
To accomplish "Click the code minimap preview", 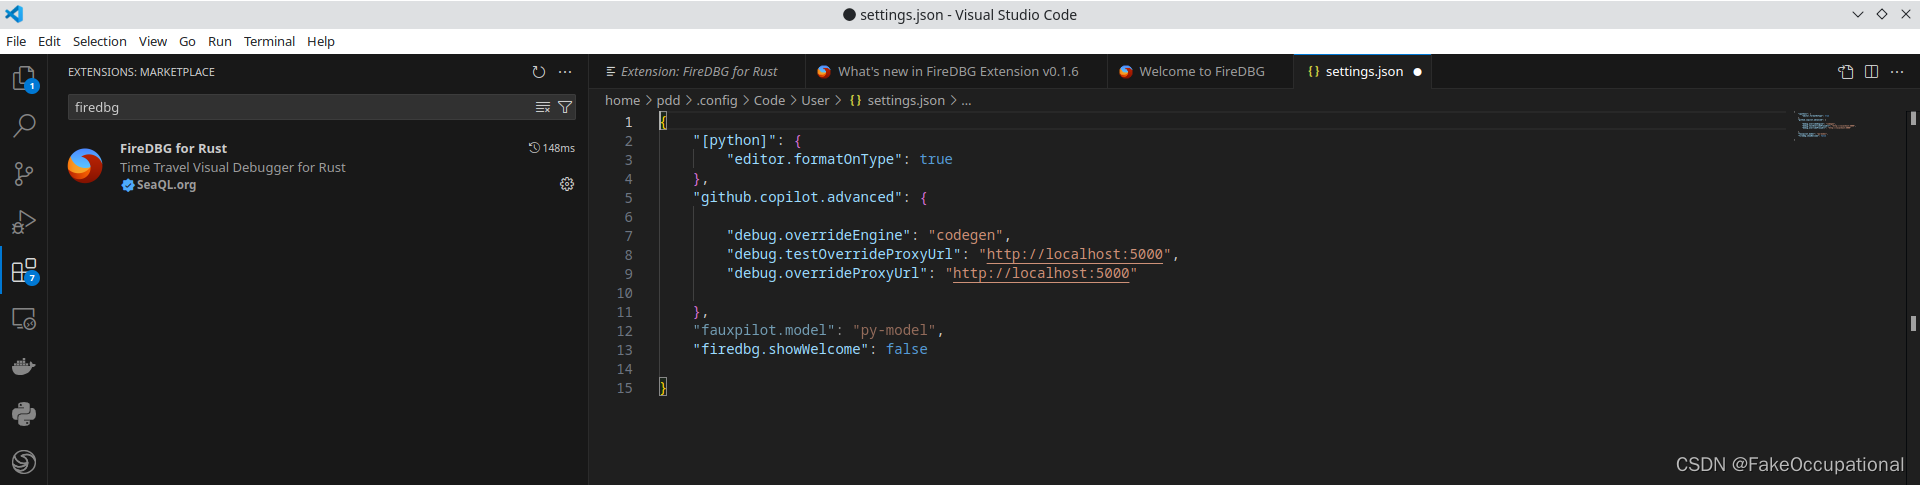I will pyautogui.click(x=1826, y=124).
